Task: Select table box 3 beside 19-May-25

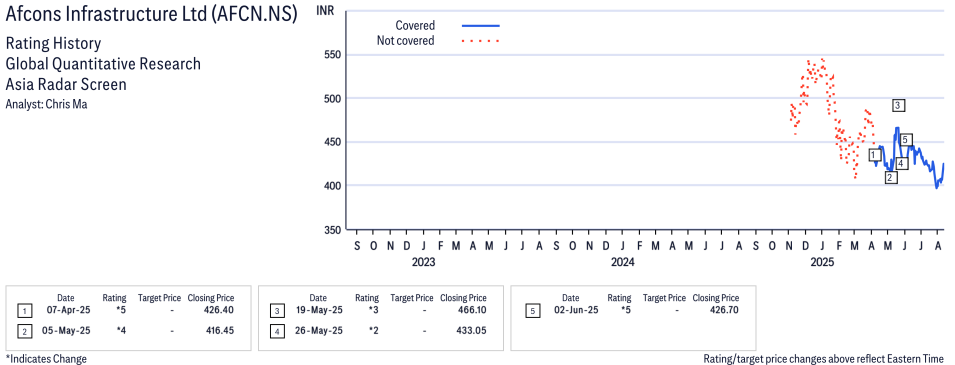Action: pos(277,311)
